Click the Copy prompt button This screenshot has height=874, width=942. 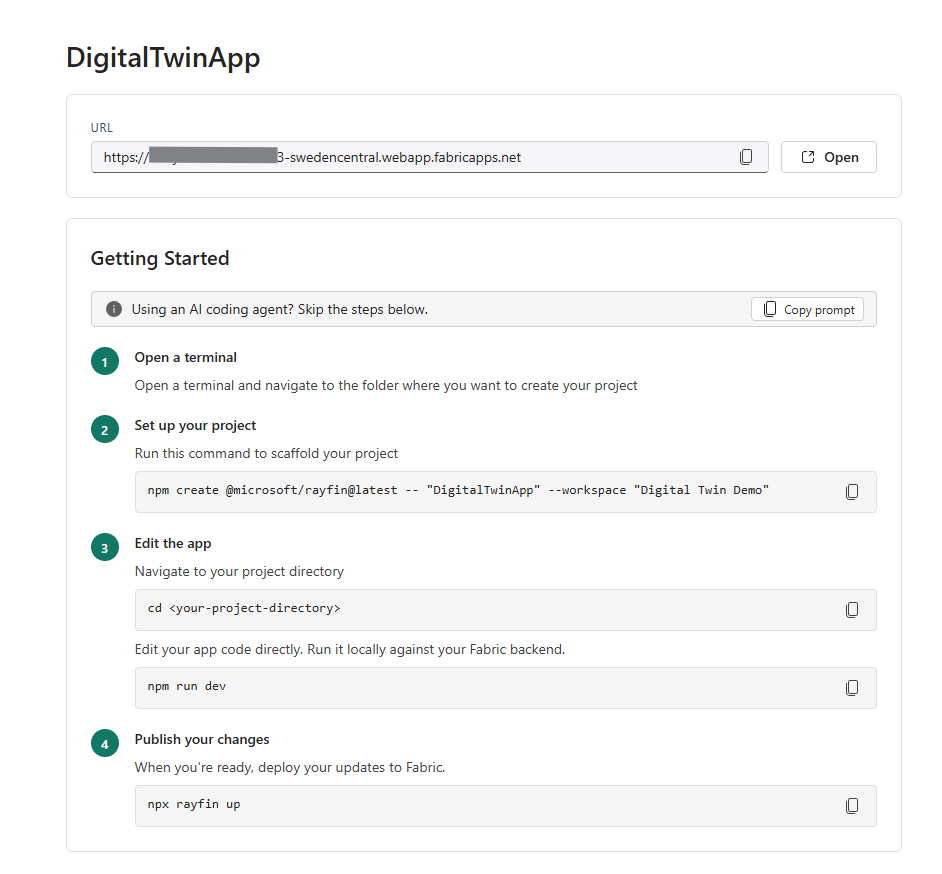(807, 309)
